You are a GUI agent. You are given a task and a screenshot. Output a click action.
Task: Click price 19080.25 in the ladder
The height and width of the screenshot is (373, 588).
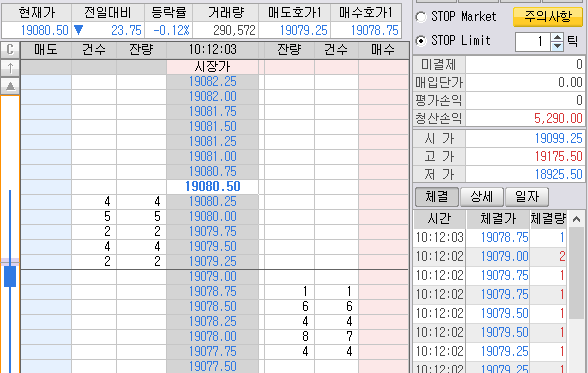point(213,202)
